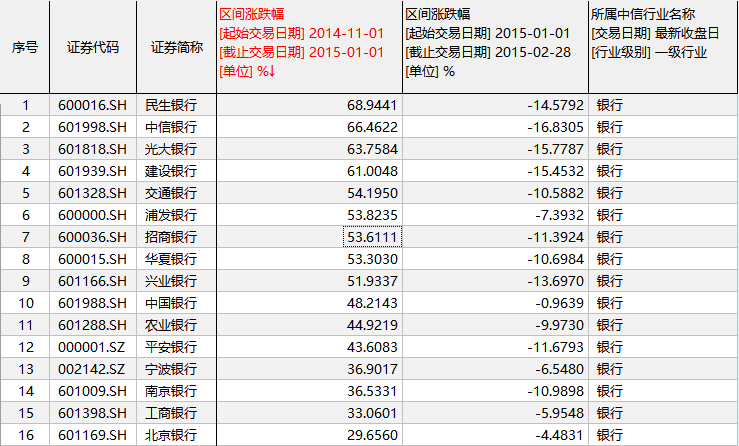Select name cell 建设银行

[177, 171]
